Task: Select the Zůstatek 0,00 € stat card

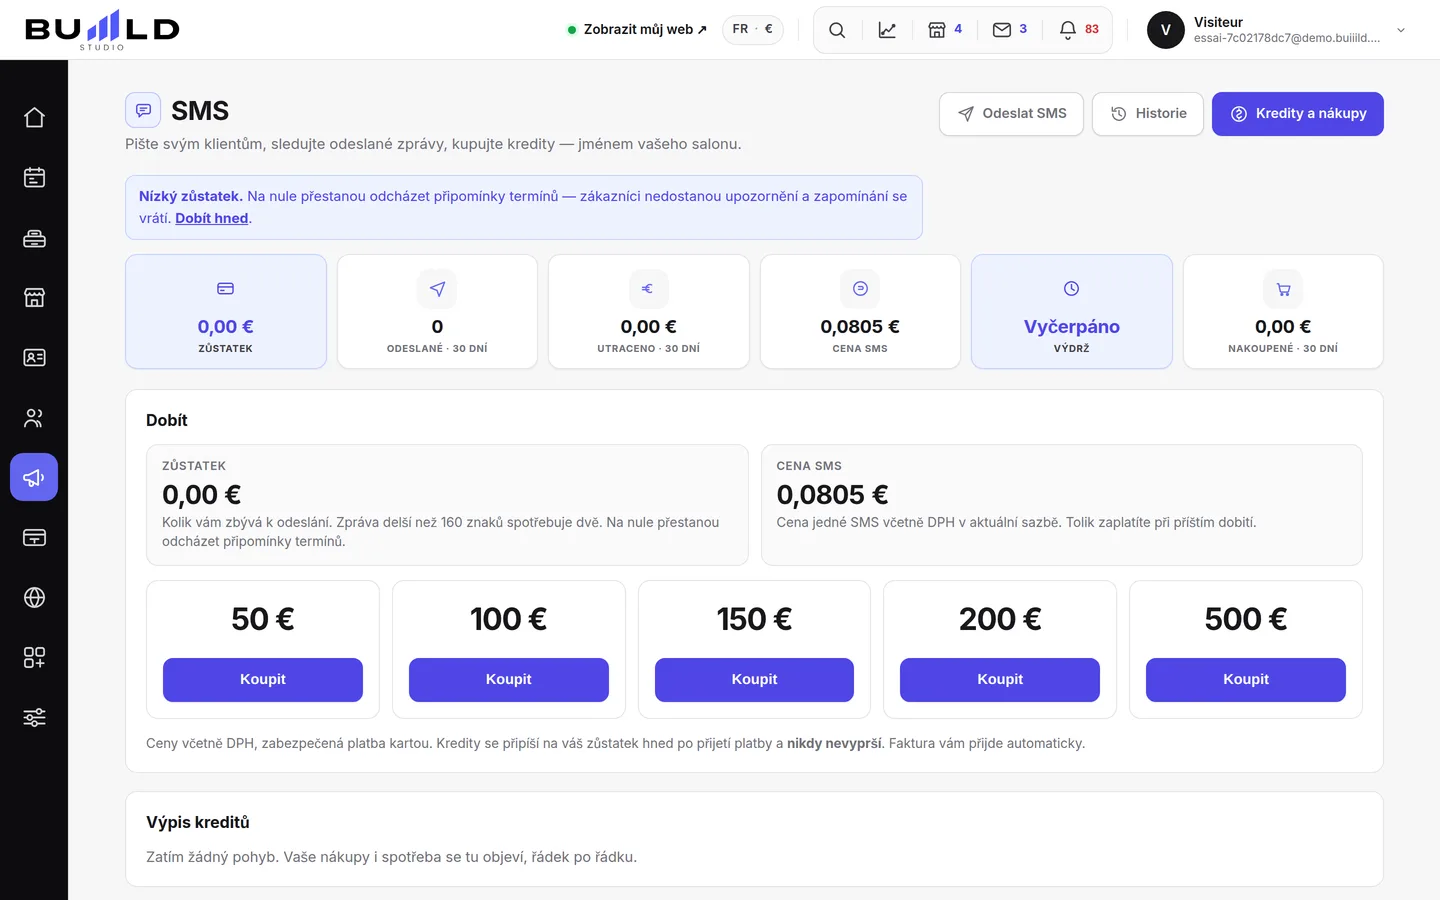Action: pos(226,311)
